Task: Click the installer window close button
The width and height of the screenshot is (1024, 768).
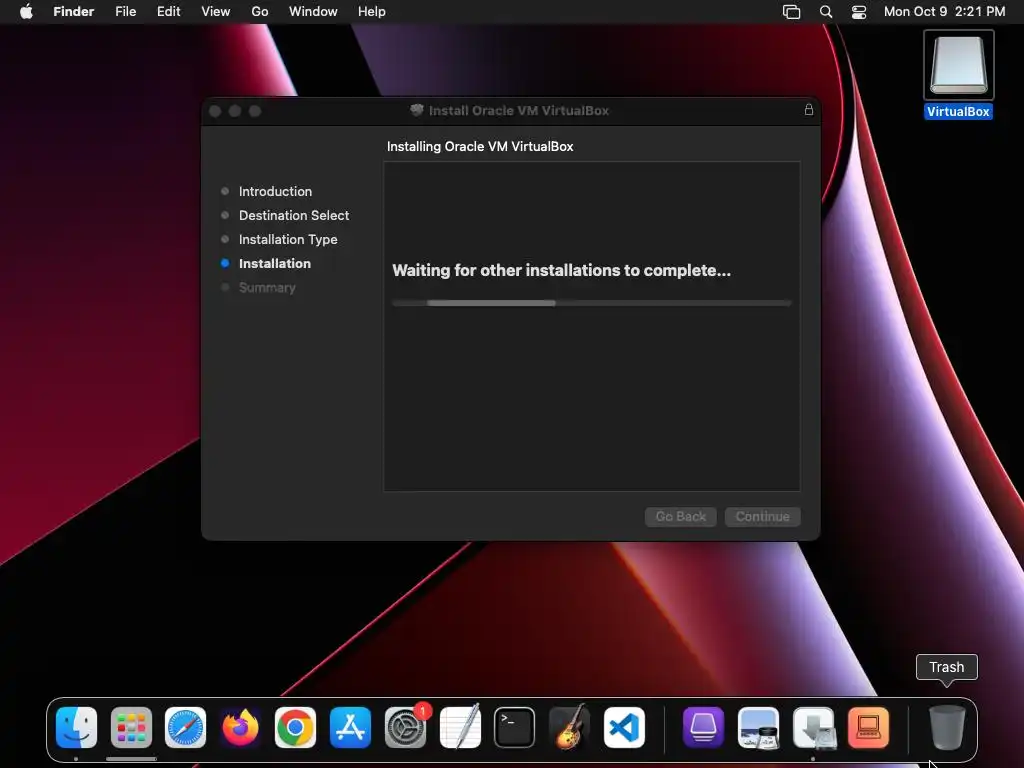Action: [x=215, y=111]
